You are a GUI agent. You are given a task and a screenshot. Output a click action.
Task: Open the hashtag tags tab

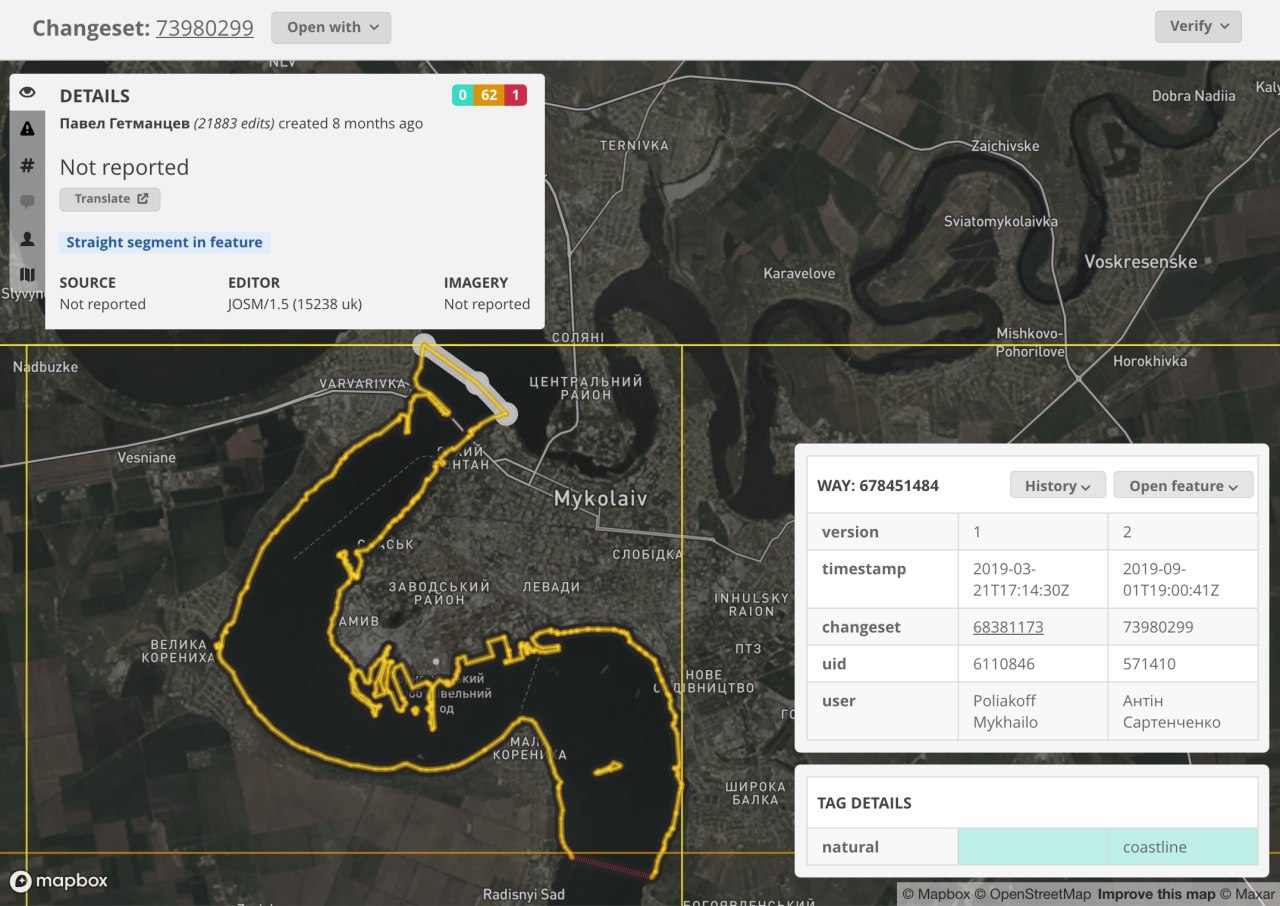(x=27, y=165)
